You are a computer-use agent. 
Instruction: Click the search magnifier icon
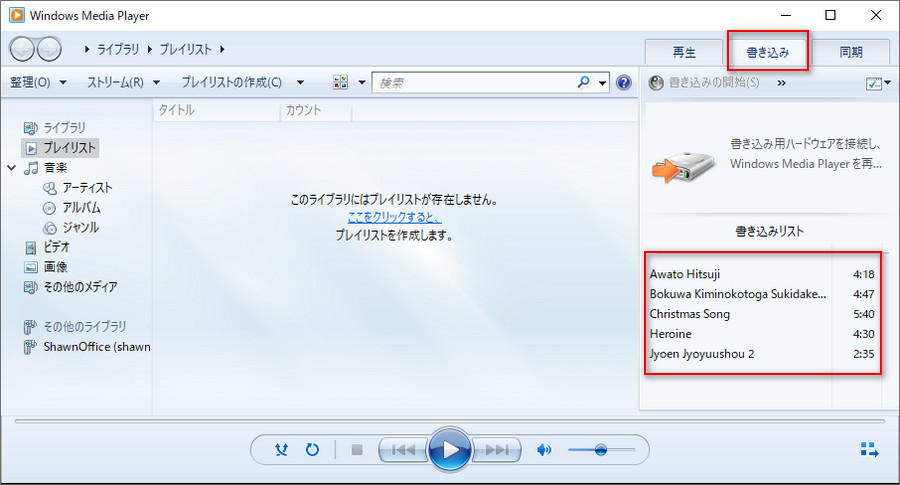[587, 83]
